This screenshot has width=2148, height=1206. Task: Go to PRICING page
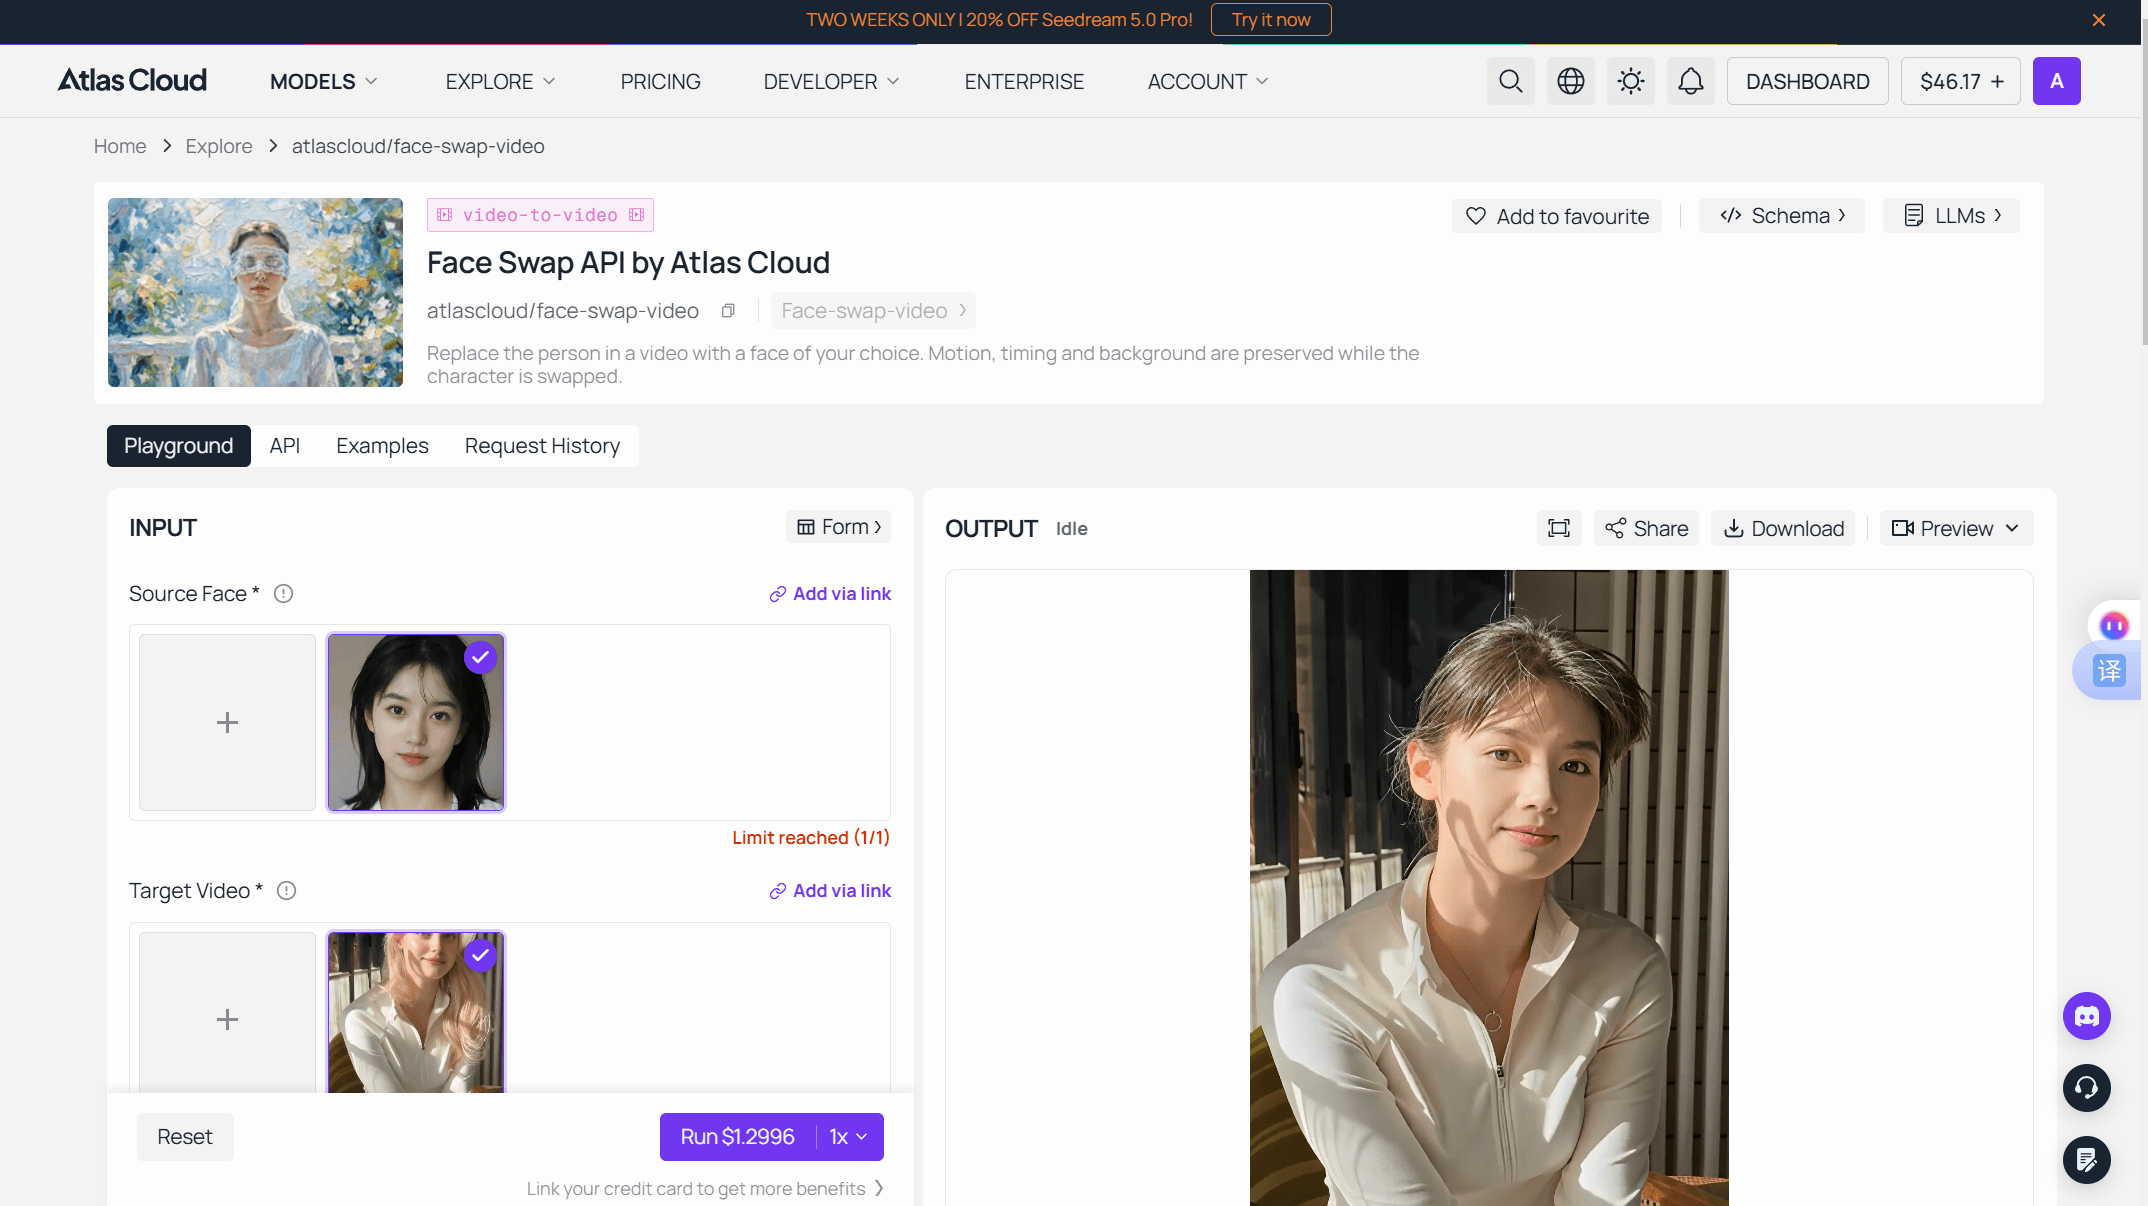(660, 81)
